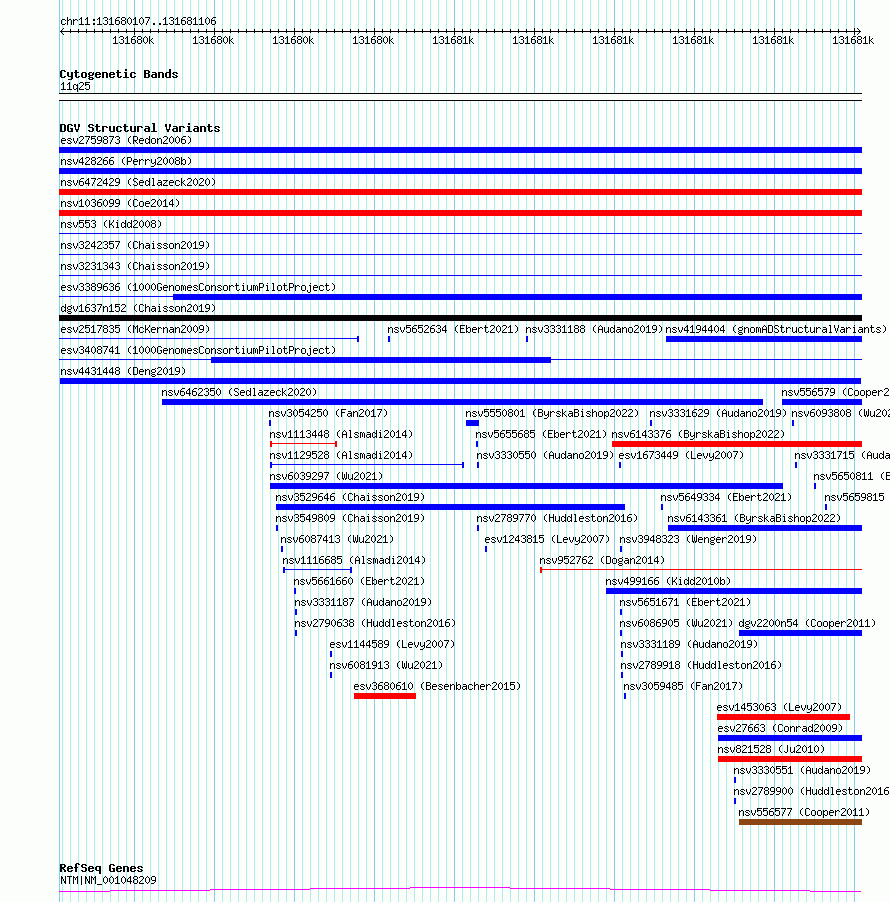Click nsv3331189 (Audano2019) label
Image resolution: width=890 pixels, height=902 pixels.
pos(689,644)
